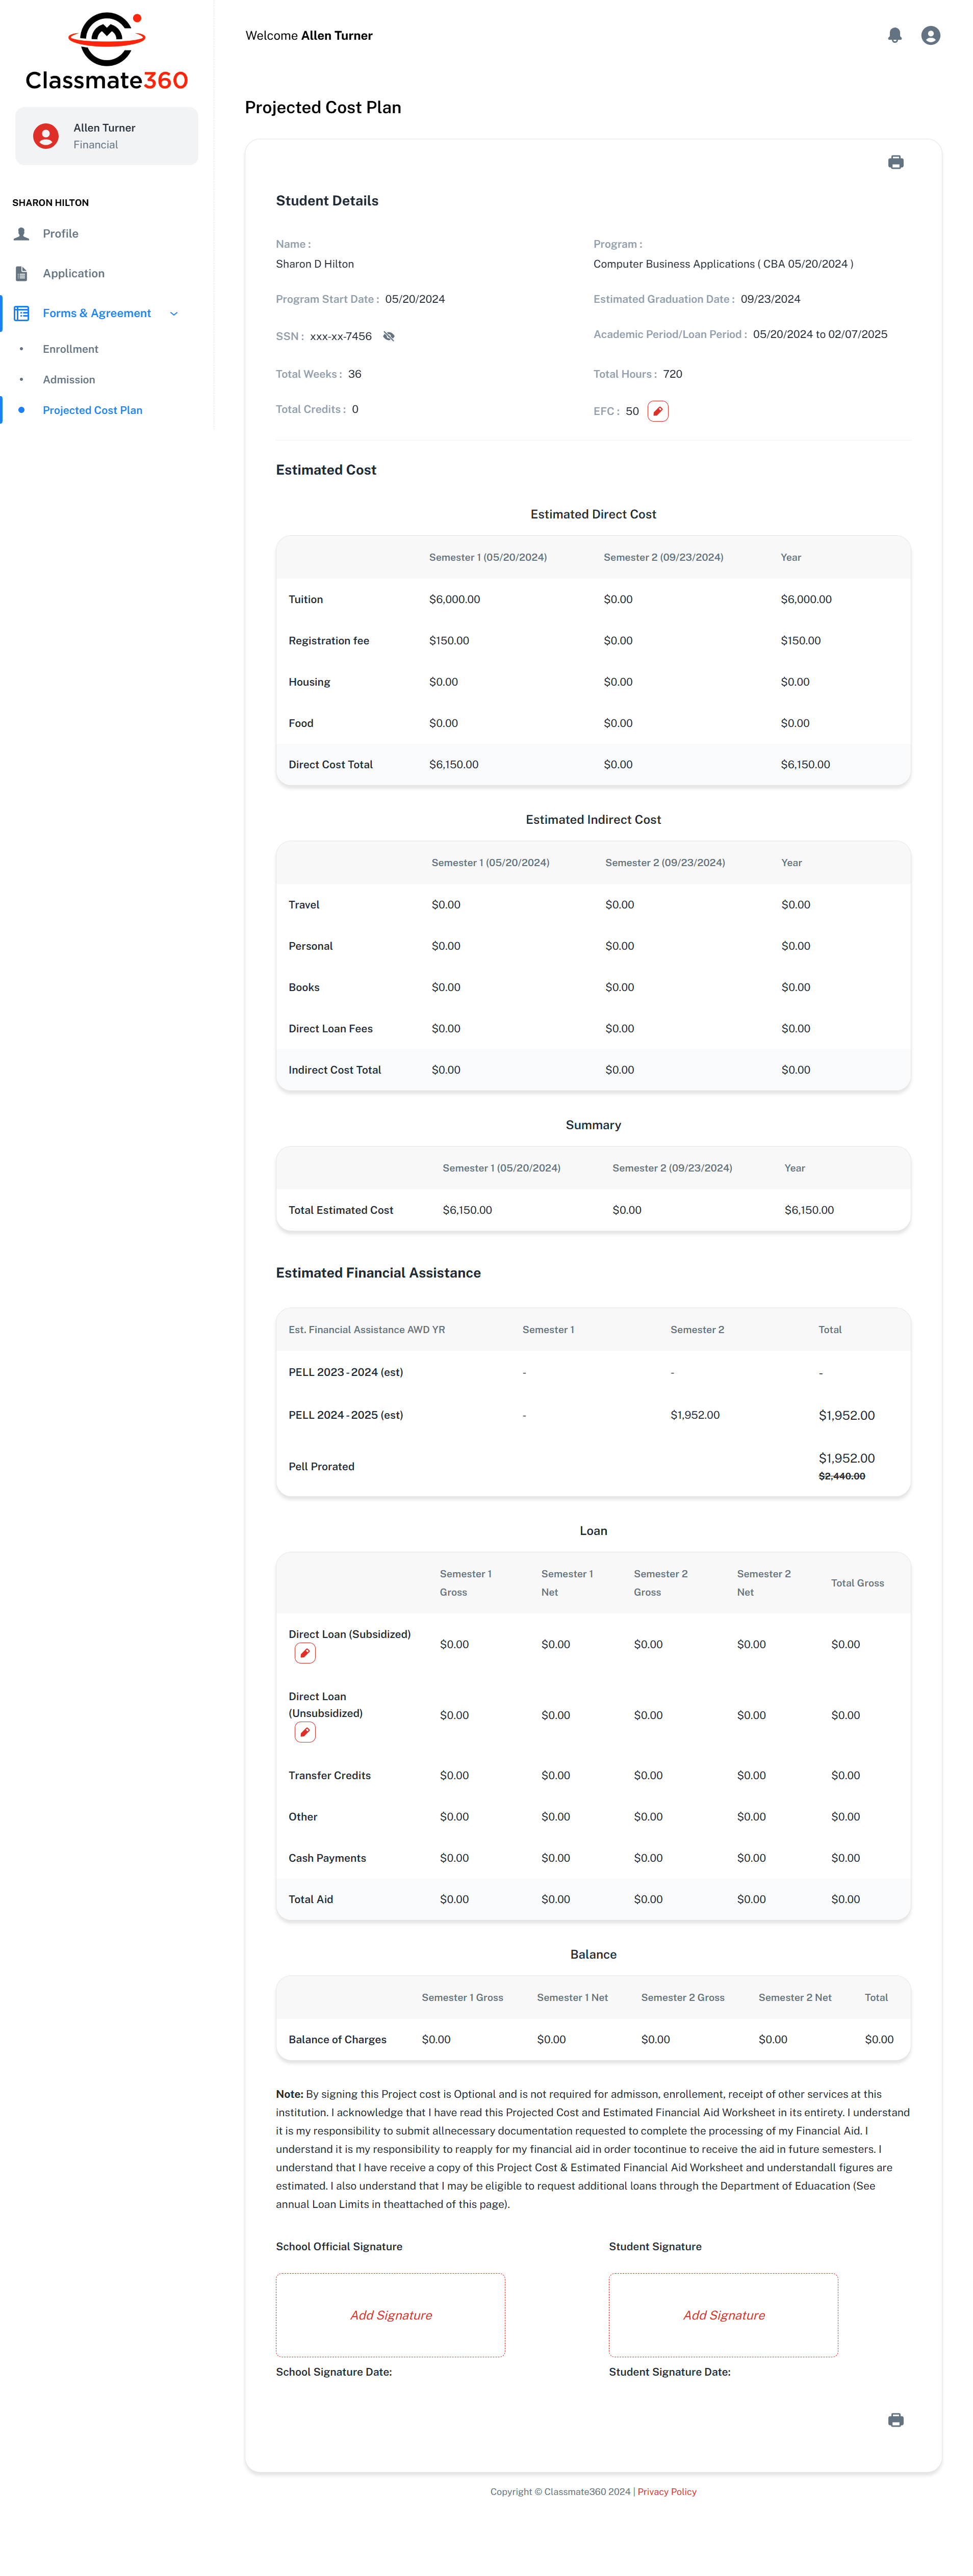Edit Direct Loan (Subsidized) pencil icon

pyautogui.click(x=305, y=1653)
